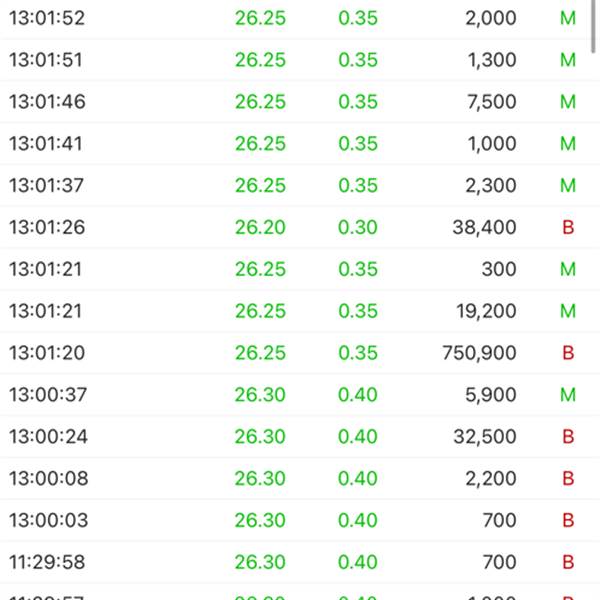Click the 26.20 price at 13:01:26
The width and height of the screenshot is (600, 600).
click(x=260, y=227)
